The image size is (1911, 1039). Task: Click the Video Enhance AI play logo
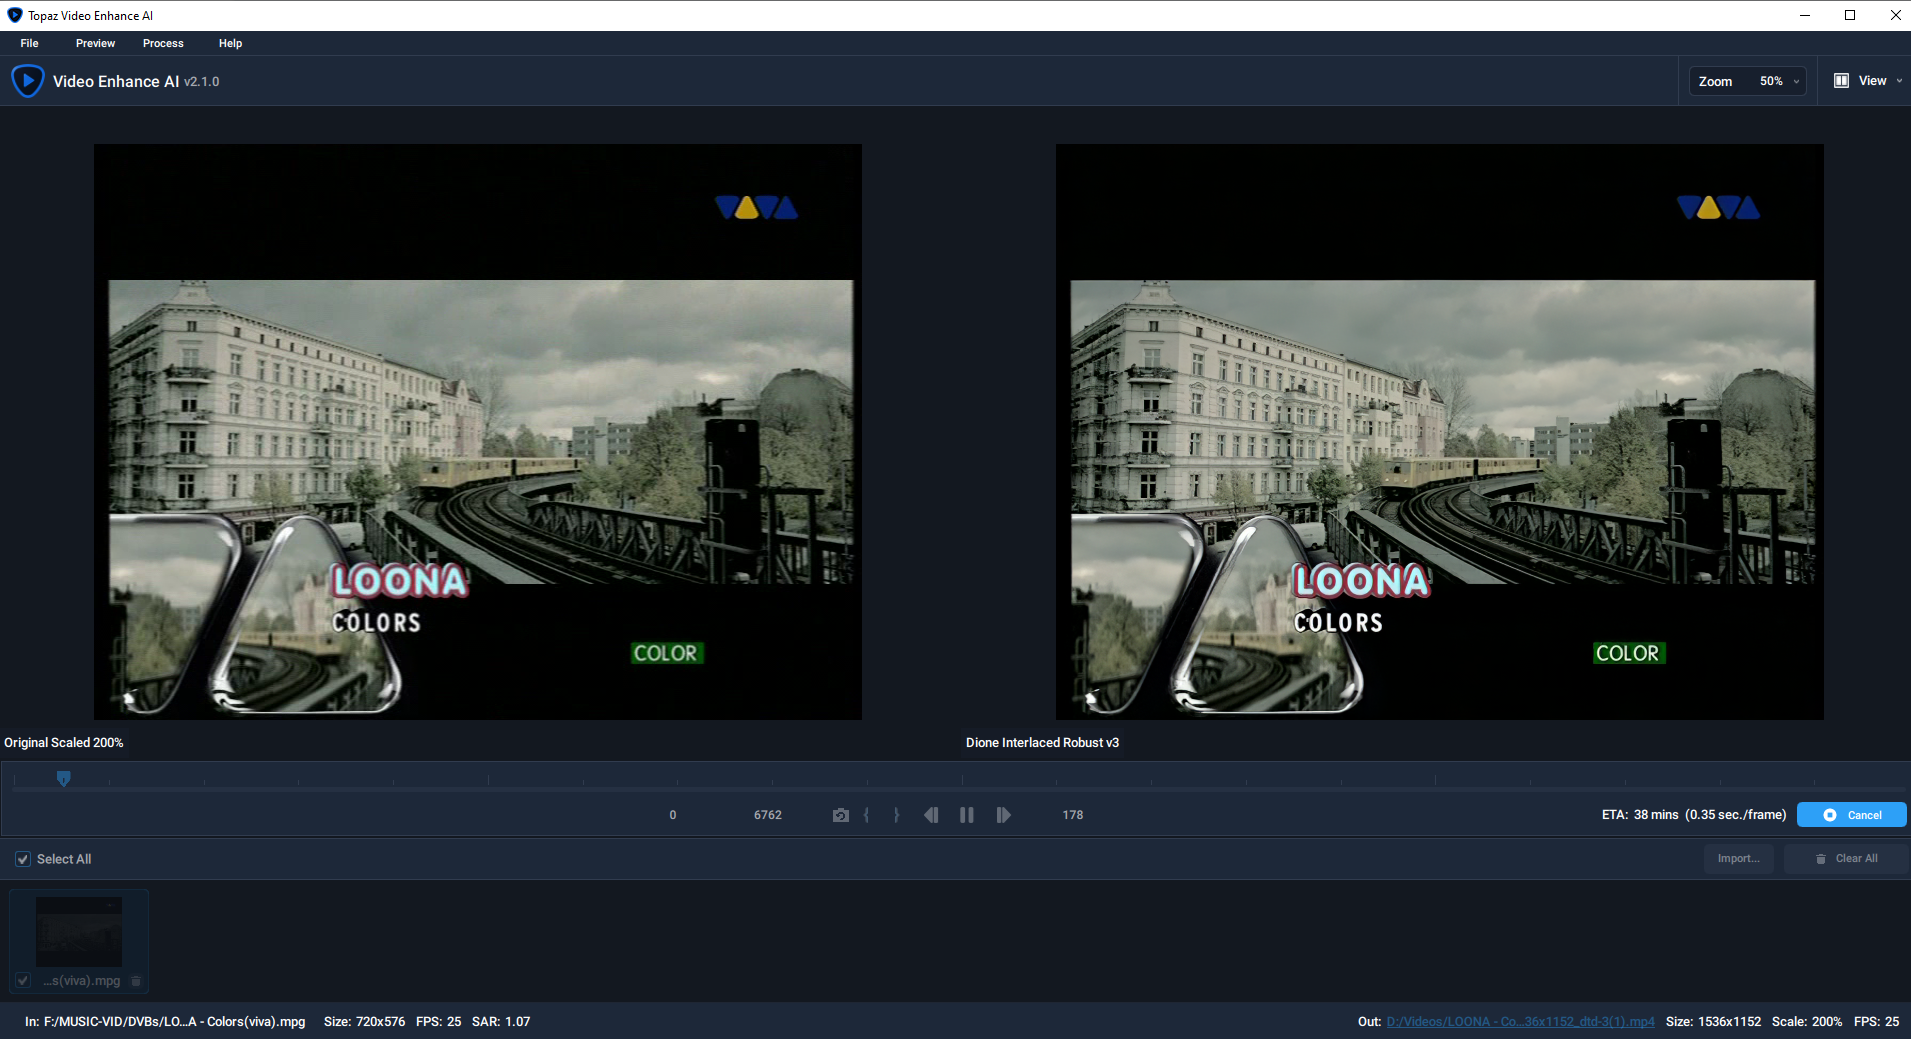coord(28,80)
